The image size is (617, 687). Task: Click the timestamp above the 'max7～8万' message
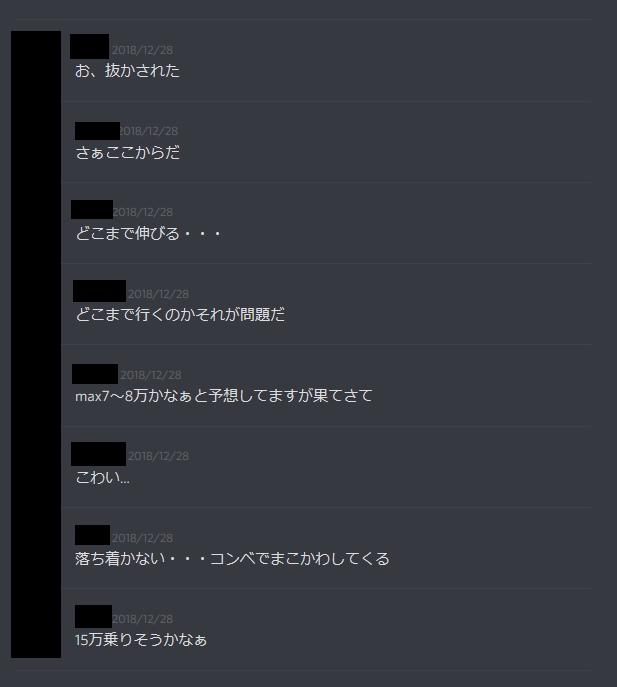[x=151, y=375]
